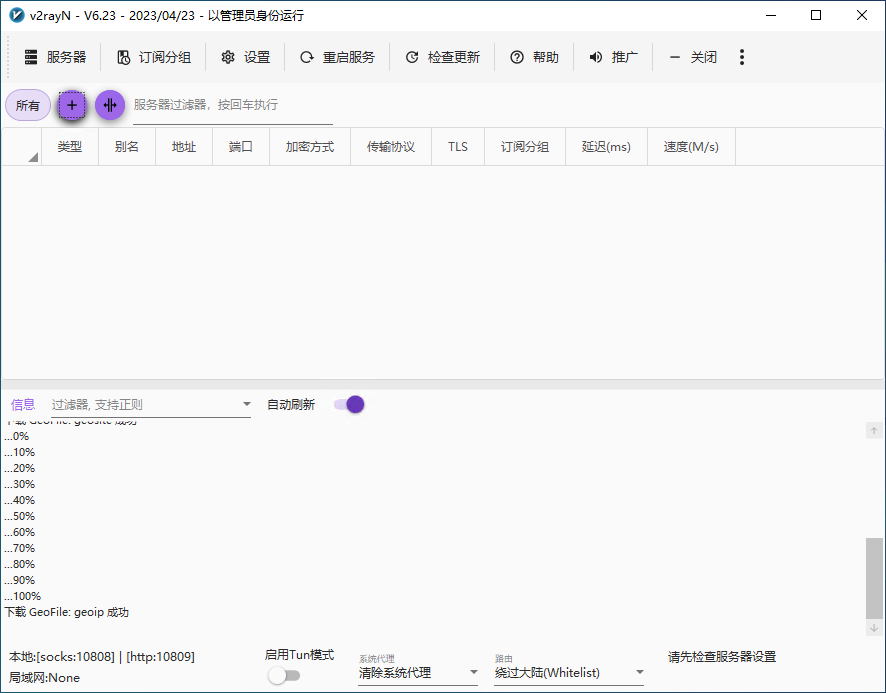Click 重启服务 to restart service

pyautogui.click(x=337, y=57)
